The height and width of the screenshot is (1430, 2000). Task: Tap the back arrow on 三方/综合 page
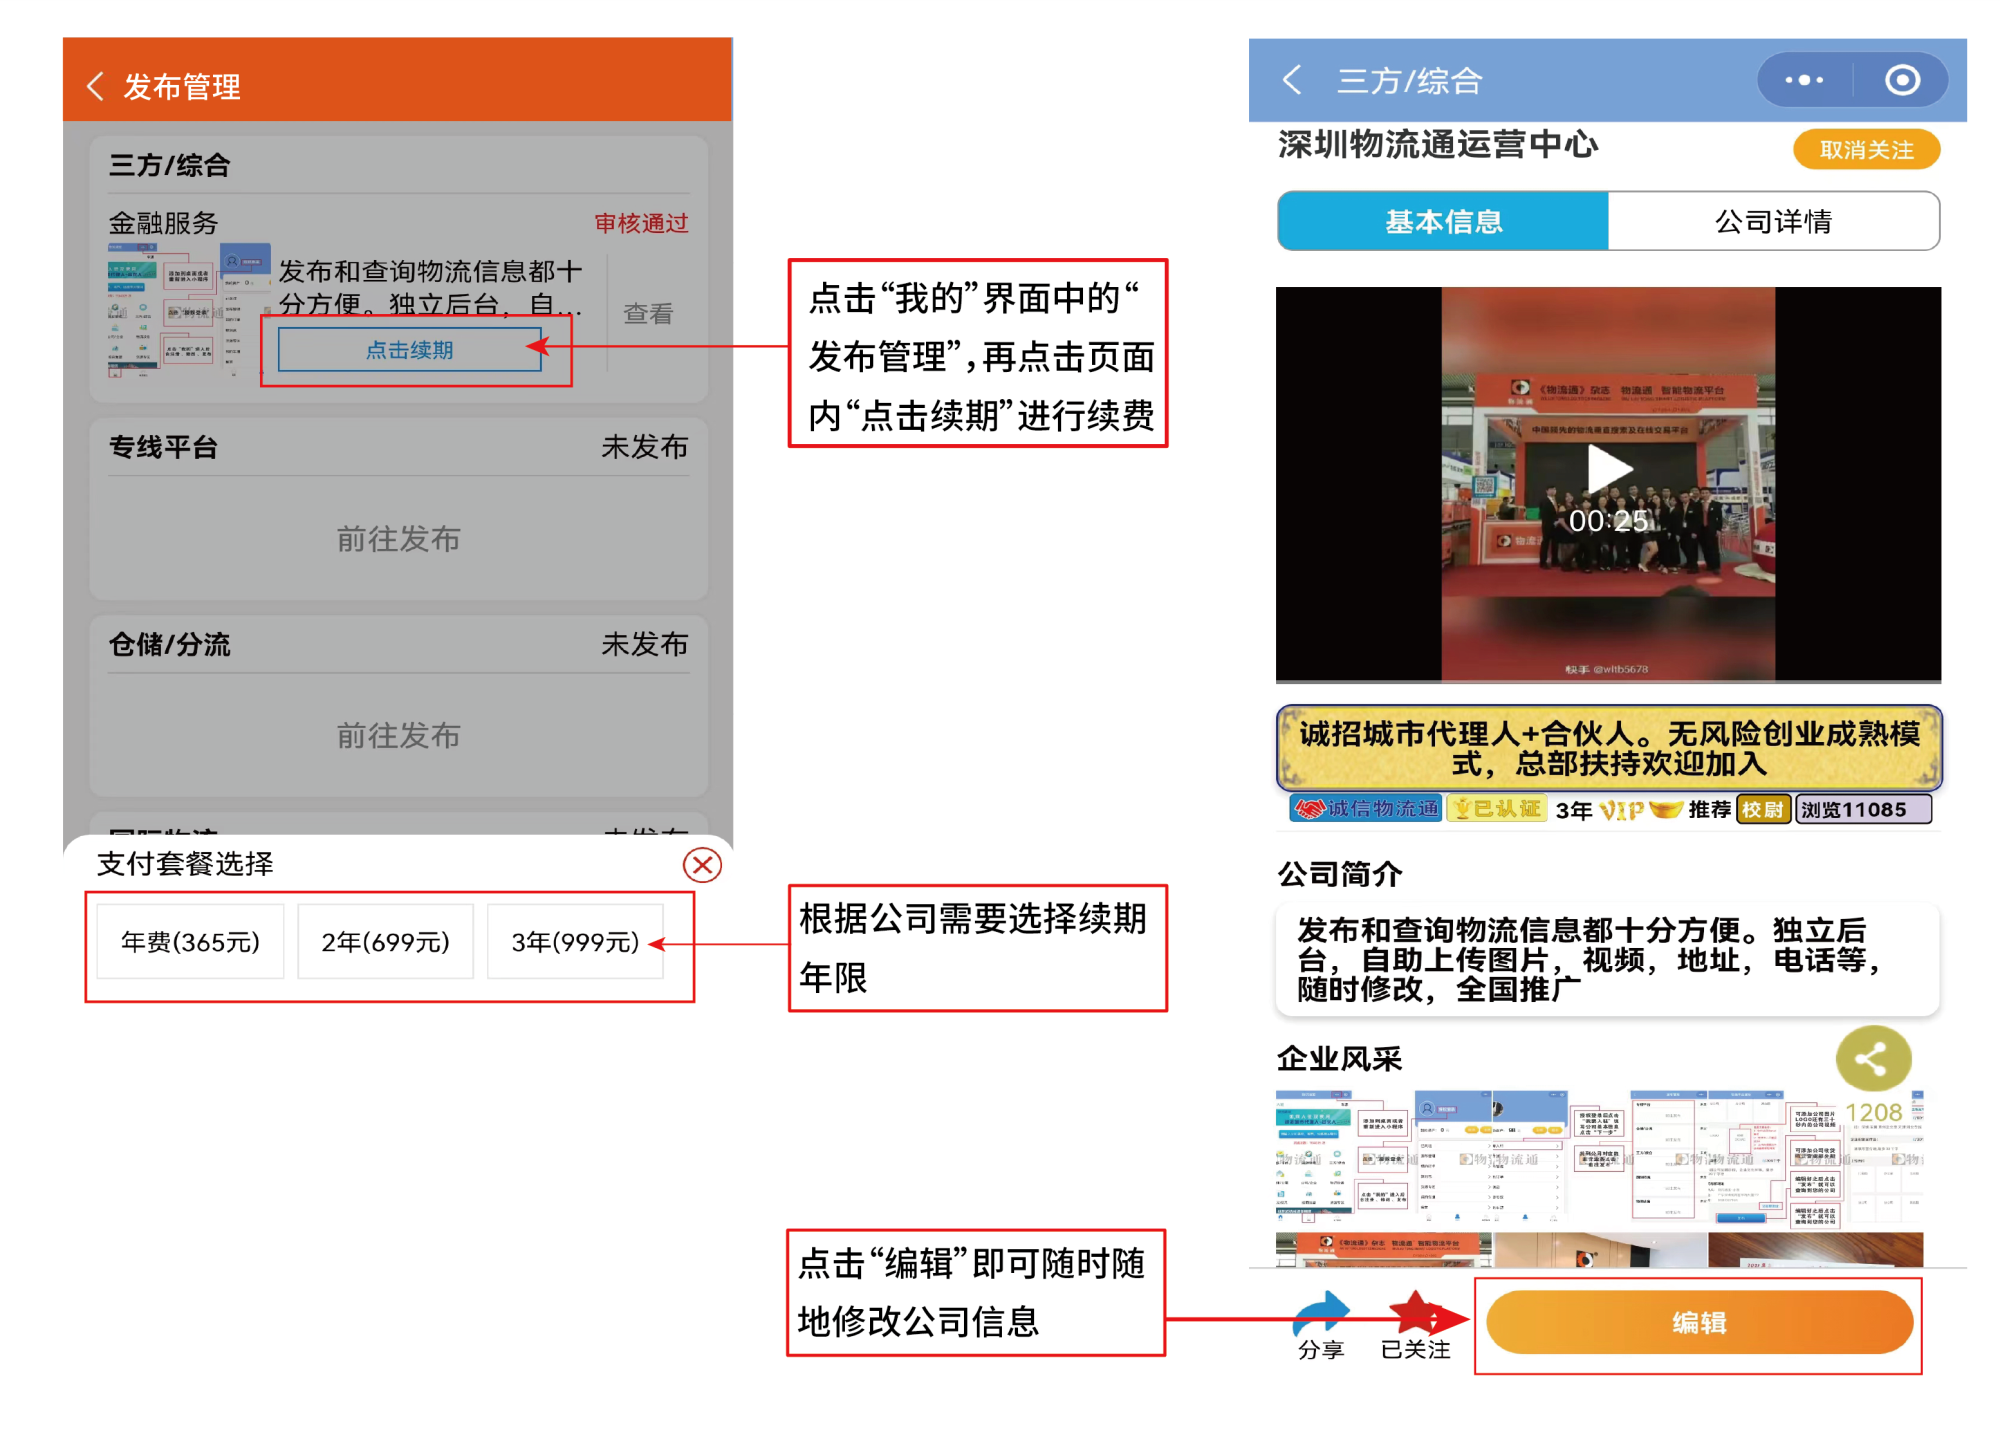pos(1290,80)
